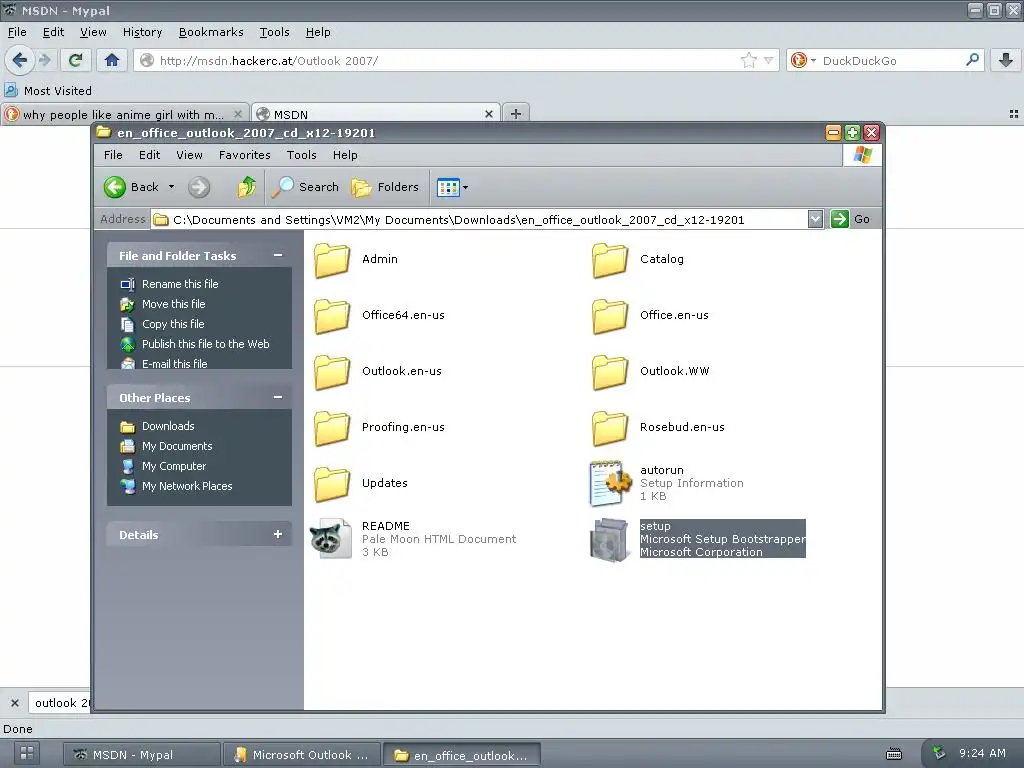1024x768 pixels.
Task: Select the Office.en-us folder icon
Action: pos(610,316)
